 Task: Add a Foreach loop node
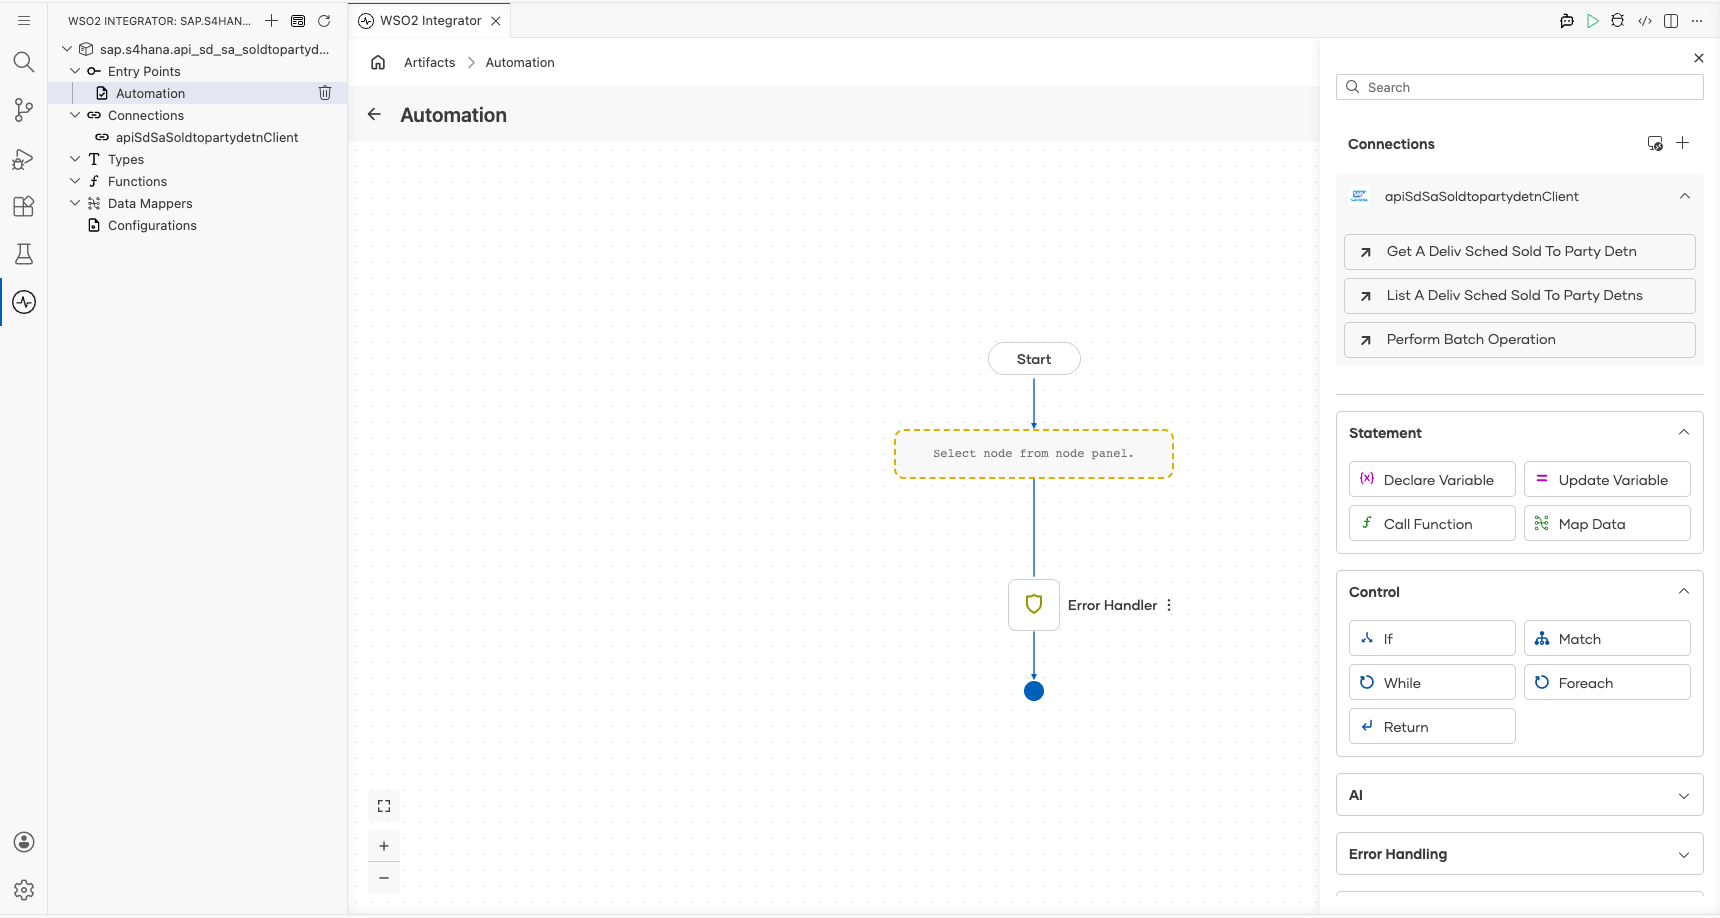(x=1607, y=682)
